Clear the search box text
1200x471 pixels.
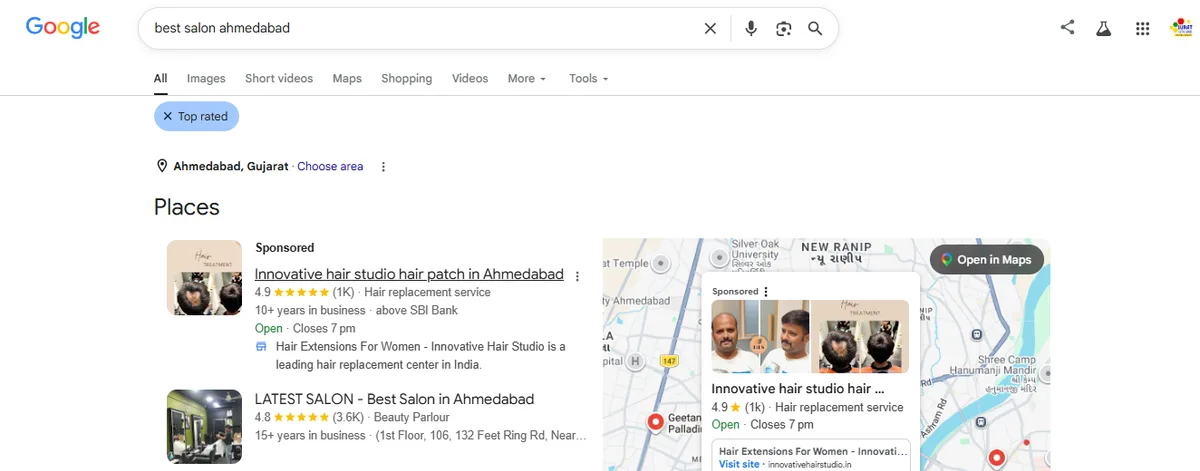click(710, 28)
